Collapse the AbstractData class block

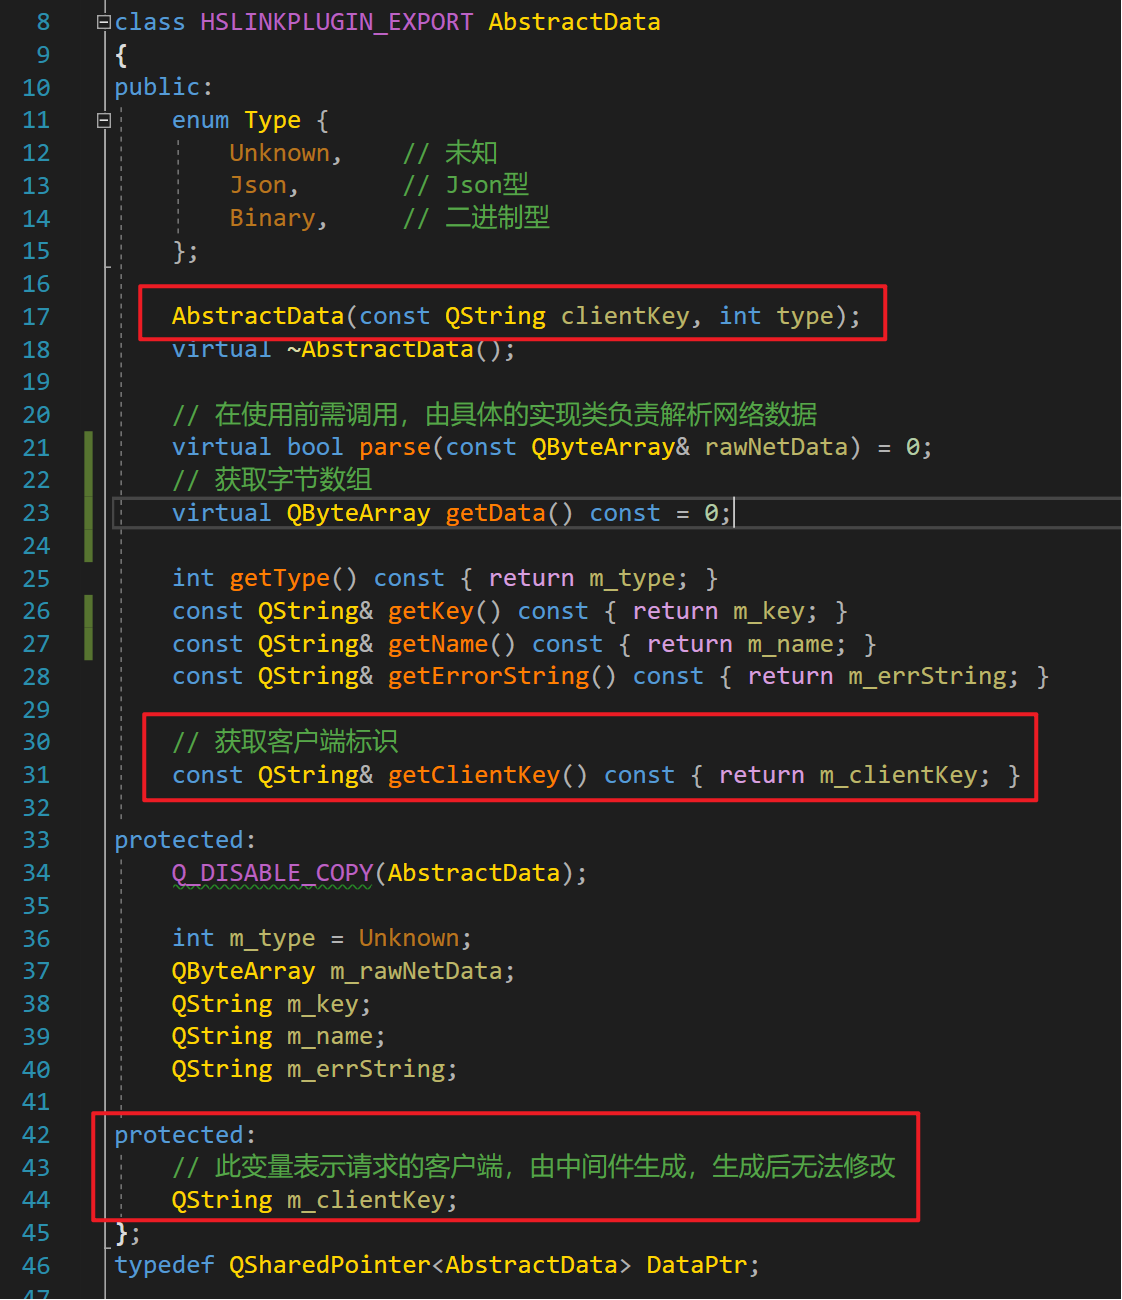pos(103,22)
